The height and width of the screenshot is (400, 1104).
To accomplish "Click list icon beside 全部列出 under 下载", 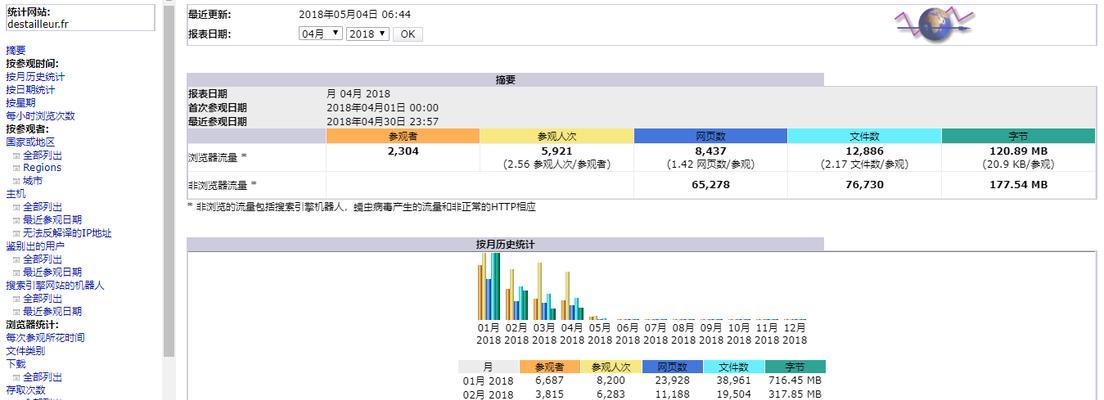I will click(17, 377).
